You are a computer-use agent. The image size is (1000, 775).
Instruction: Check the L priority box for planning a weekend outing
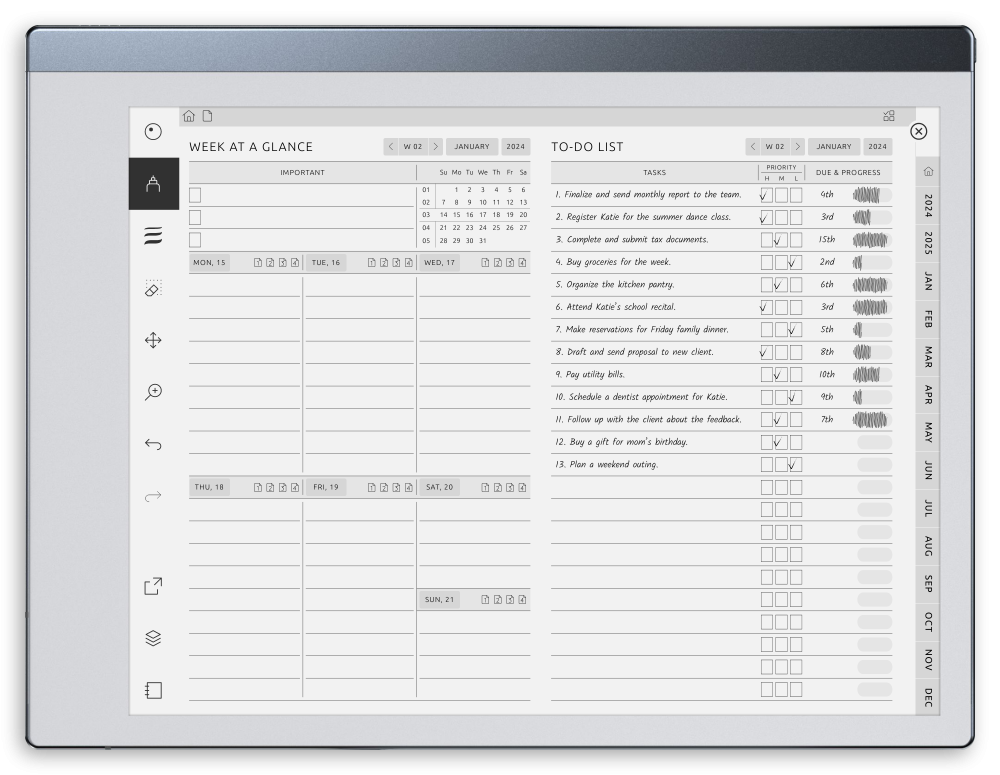(794, 464)
